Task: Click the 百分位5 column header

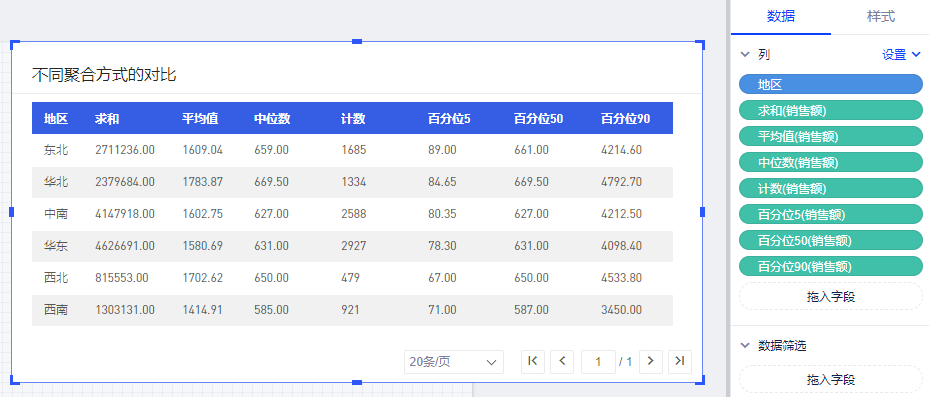Action: point(449,119)
